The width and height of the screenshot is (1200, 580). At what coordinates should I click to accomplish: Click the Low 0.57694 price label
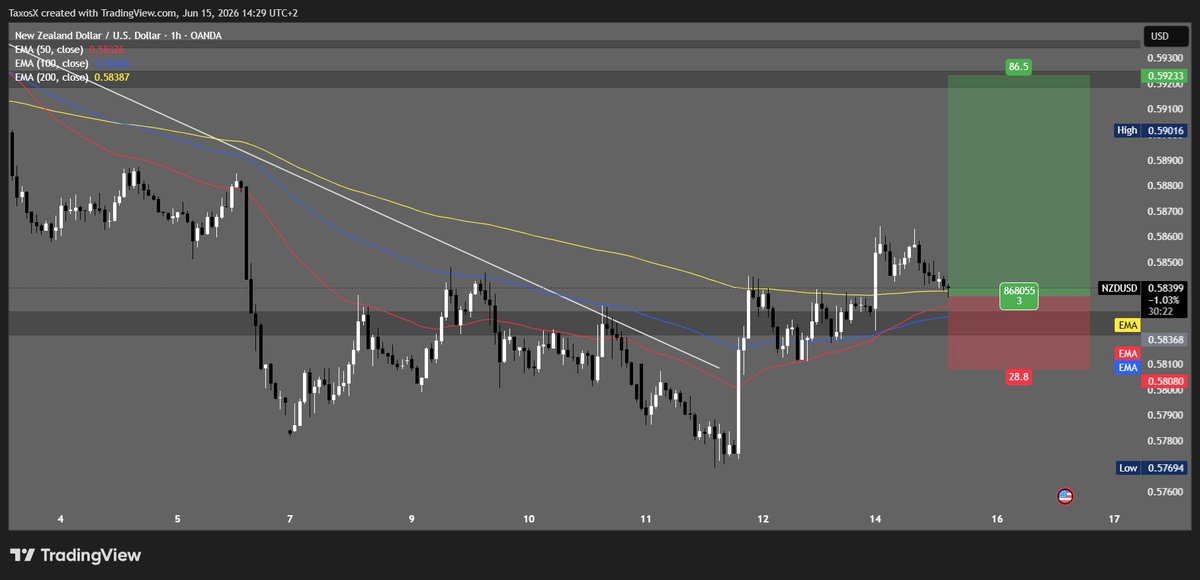[1153, 467]
